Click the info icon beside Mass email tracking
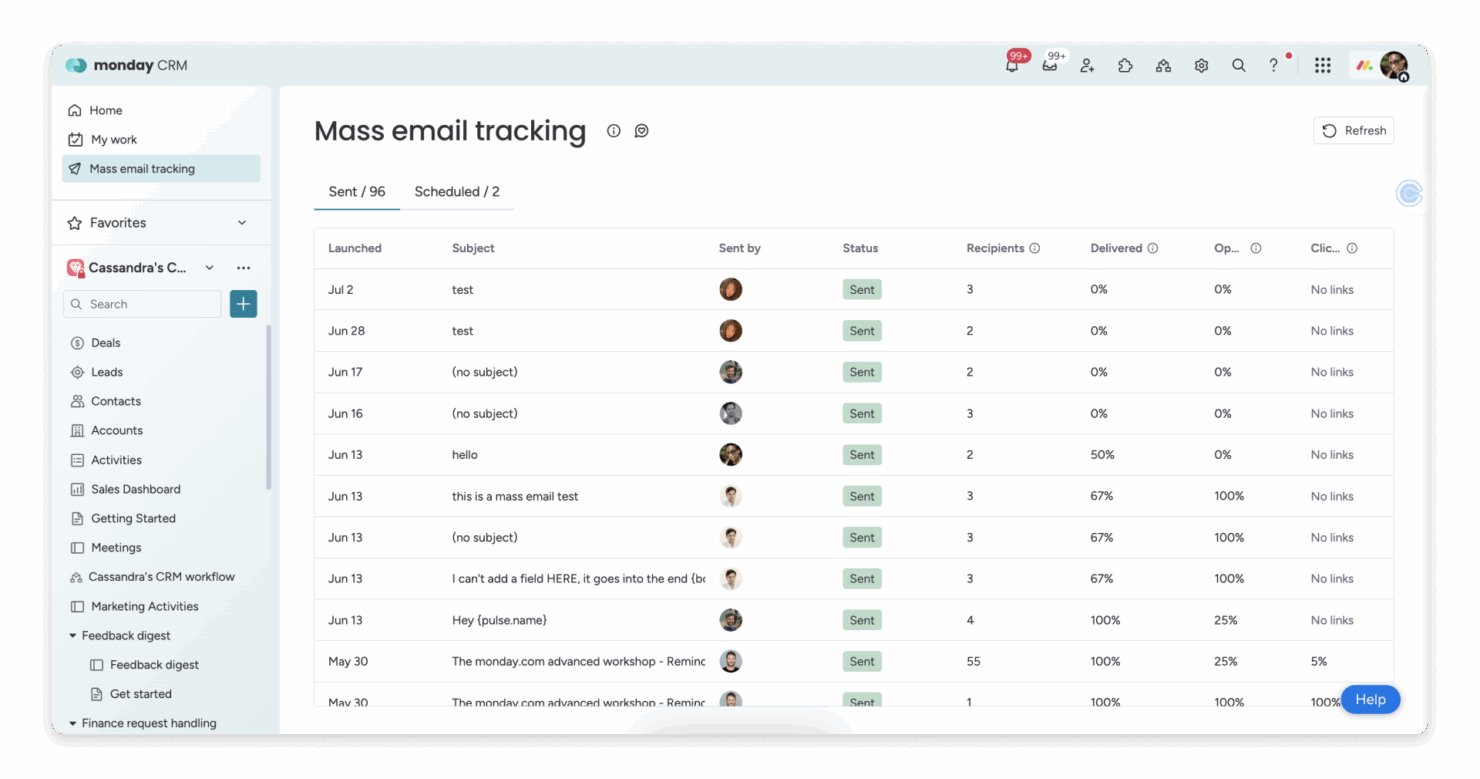The height and width of the screenshot is (779, 1480). point(613,130)
